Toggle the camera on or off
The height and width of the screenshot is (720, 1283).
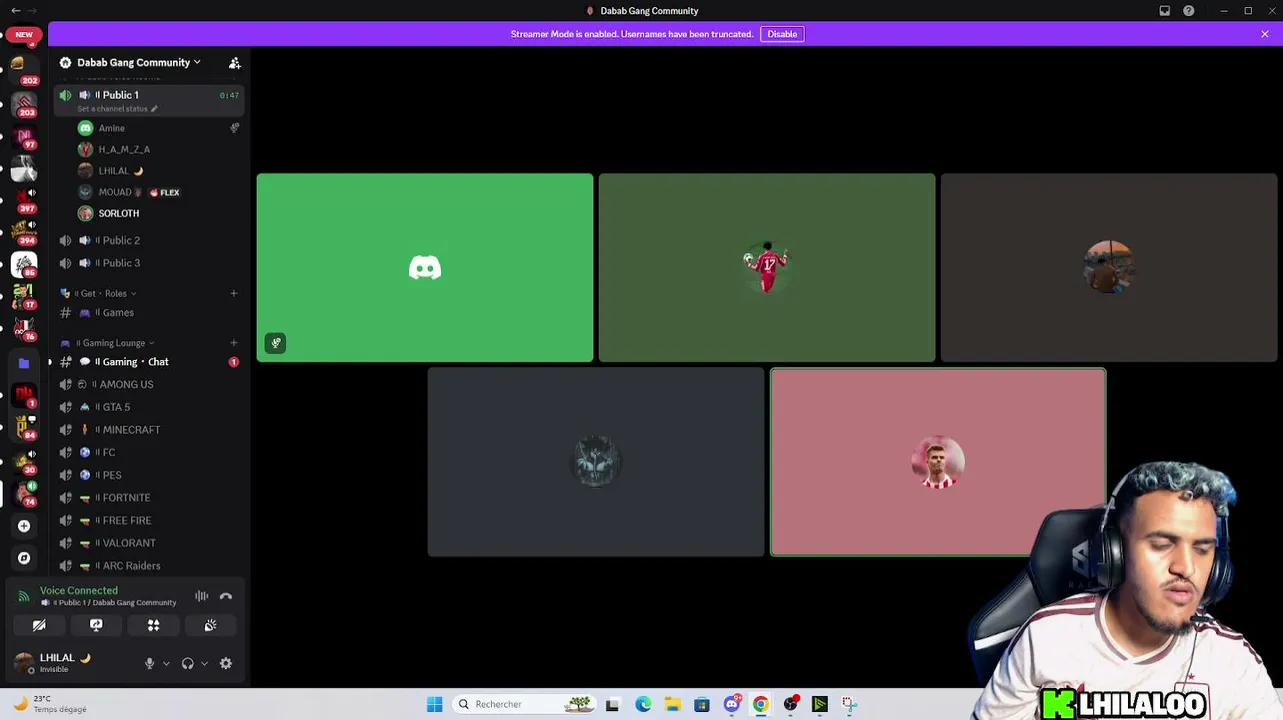coord(39,625)
